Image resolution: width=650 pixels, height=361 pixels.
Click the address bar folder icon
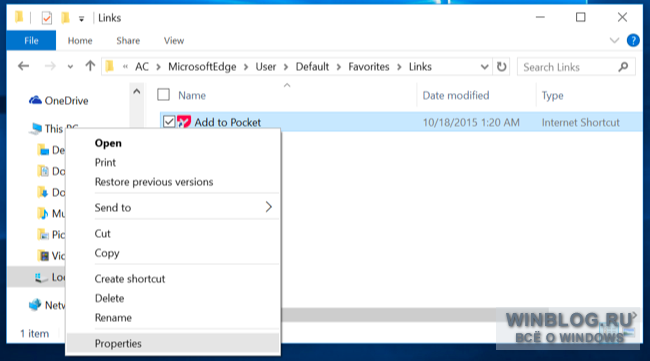[109, 66]
